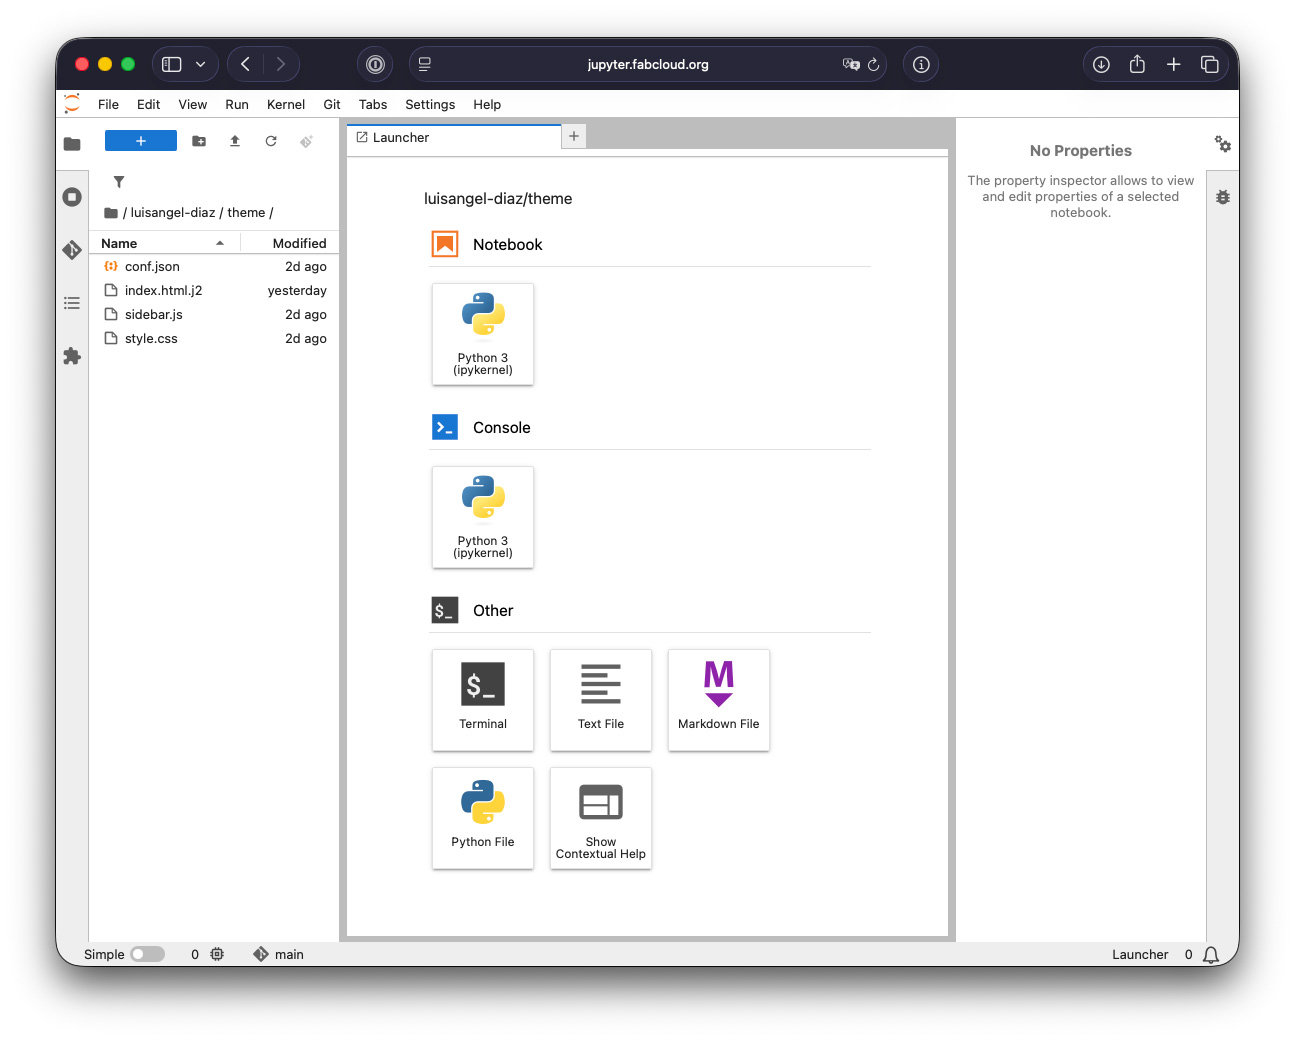Switch to the Launcher tab
The width and height of the screenshot is (1295, 1040).
pos(400,137)
